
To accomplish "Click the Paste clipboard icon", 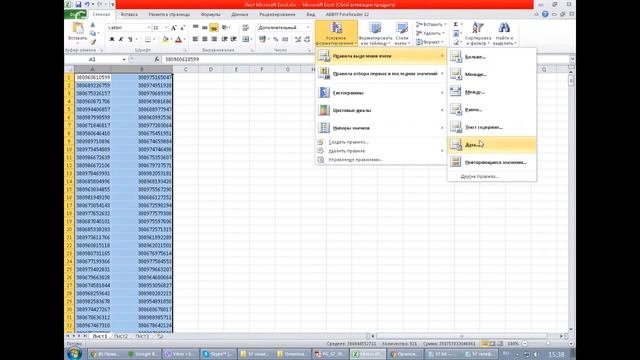I will (x=78, y=29).
